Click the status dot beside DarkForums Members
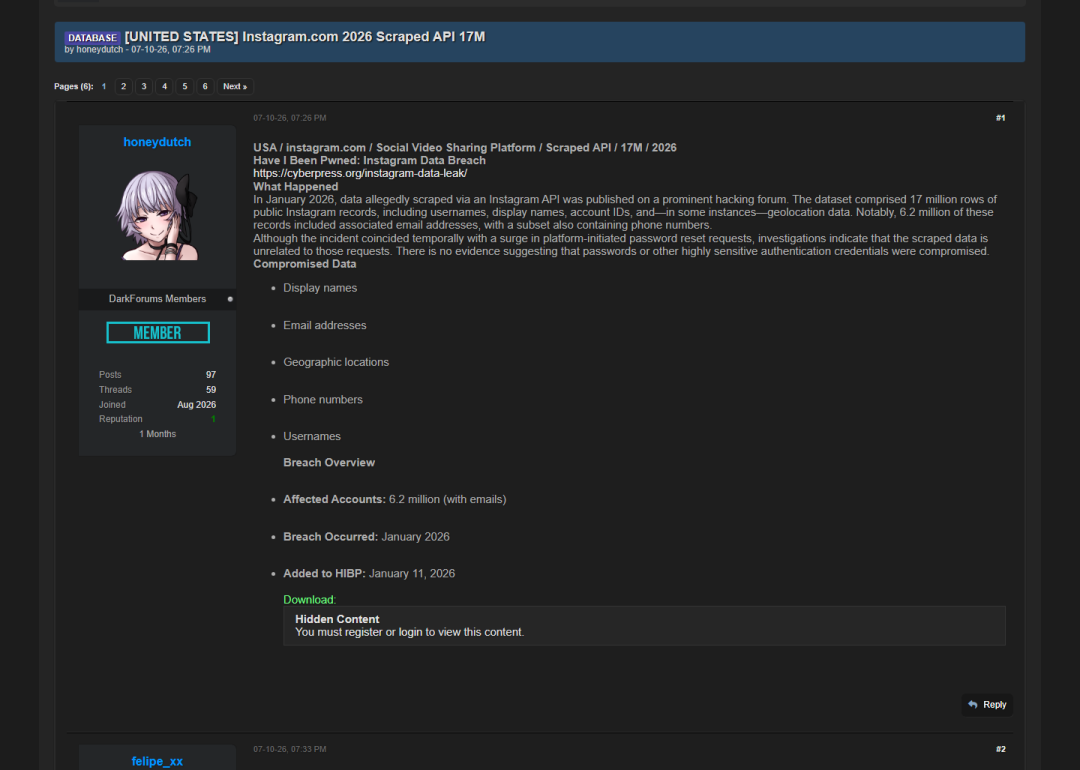 230,299
